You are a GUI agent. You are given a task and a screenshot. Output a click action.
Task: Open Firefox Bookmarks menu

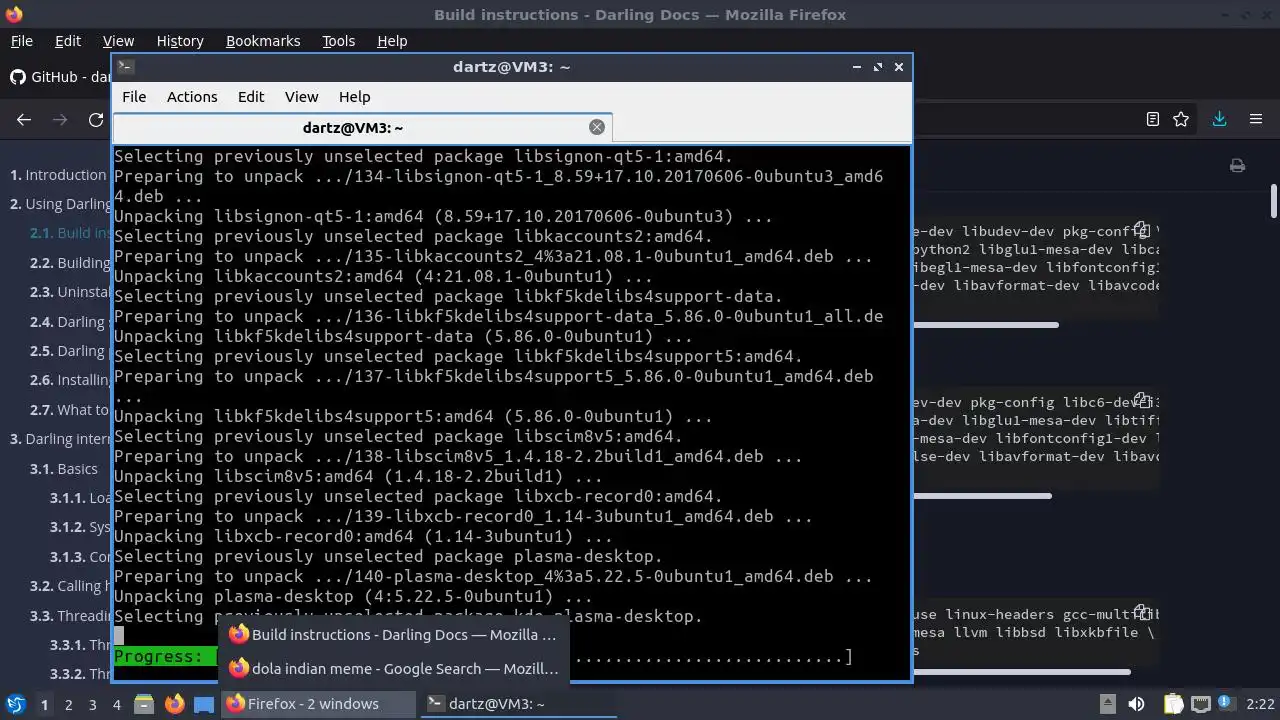click(263, 41)
